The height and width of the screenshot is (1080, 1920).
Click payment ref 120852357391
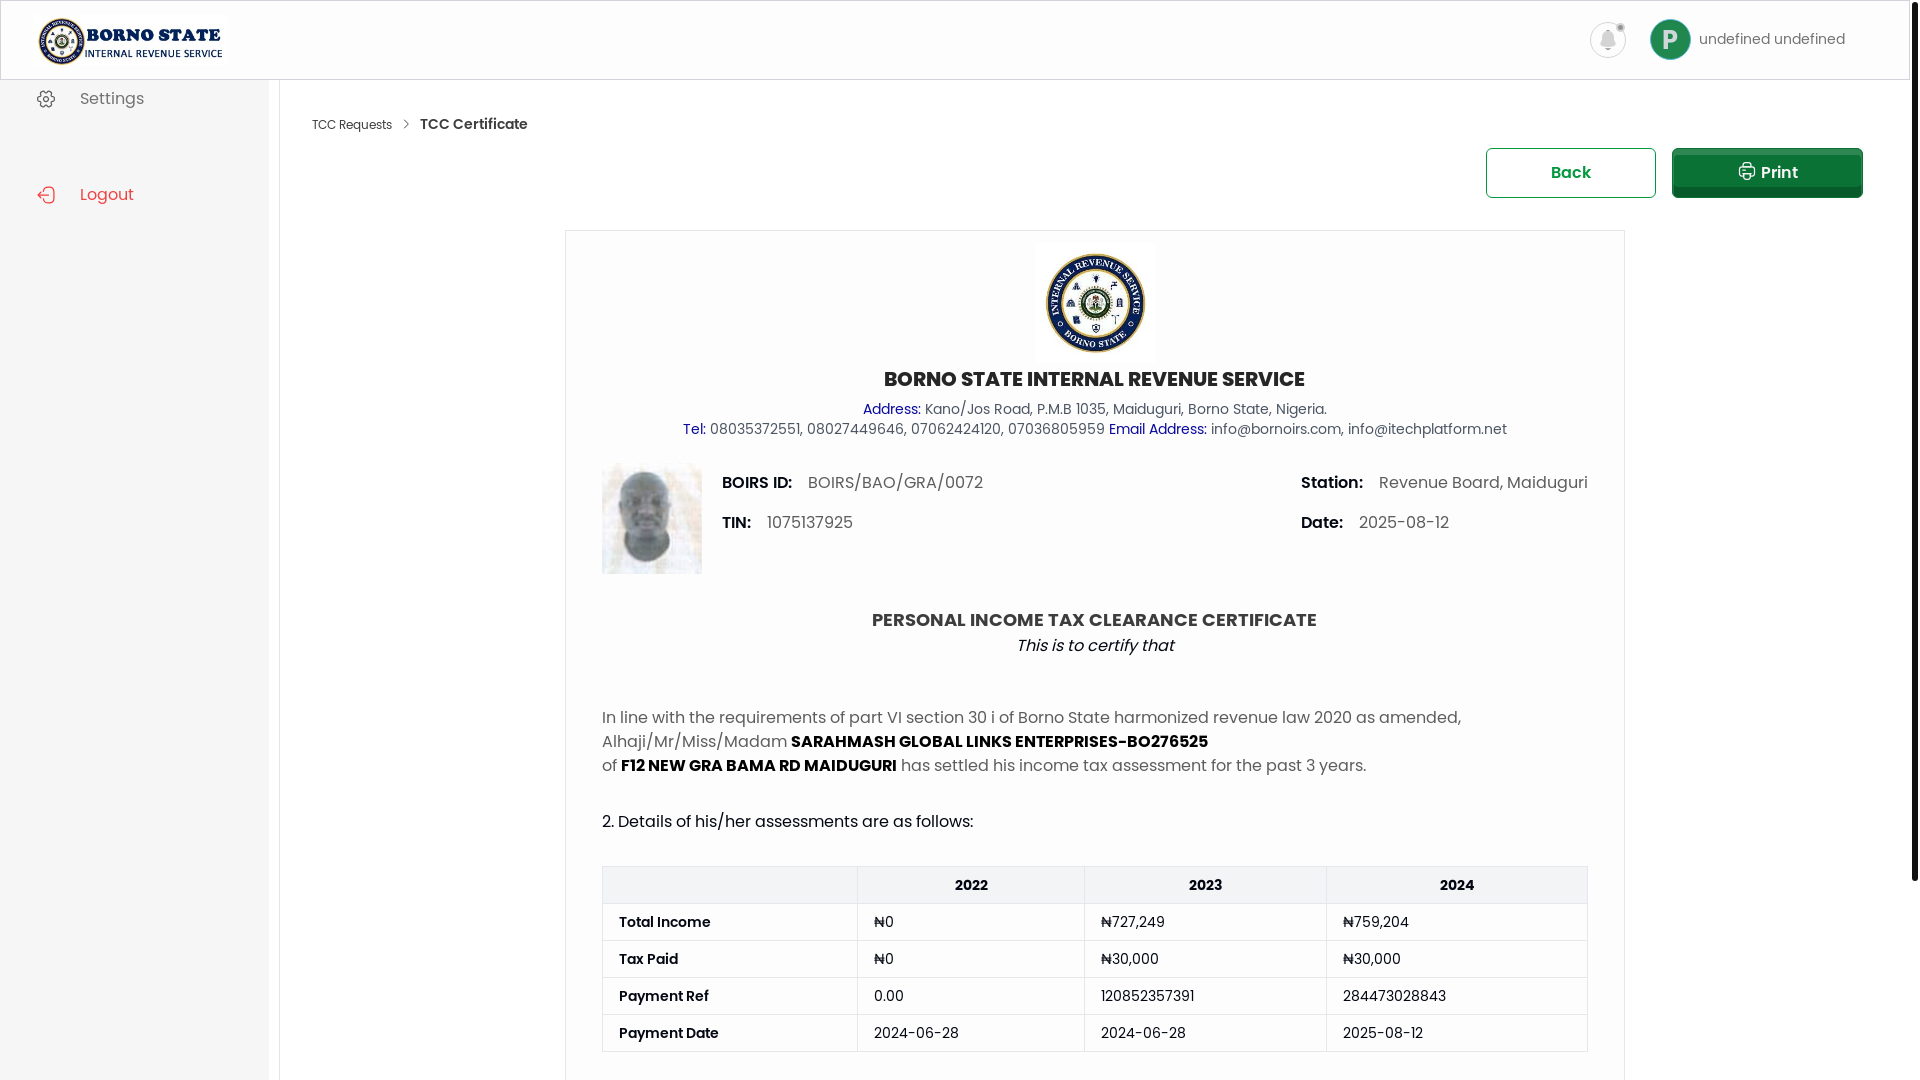[1147, 996]
